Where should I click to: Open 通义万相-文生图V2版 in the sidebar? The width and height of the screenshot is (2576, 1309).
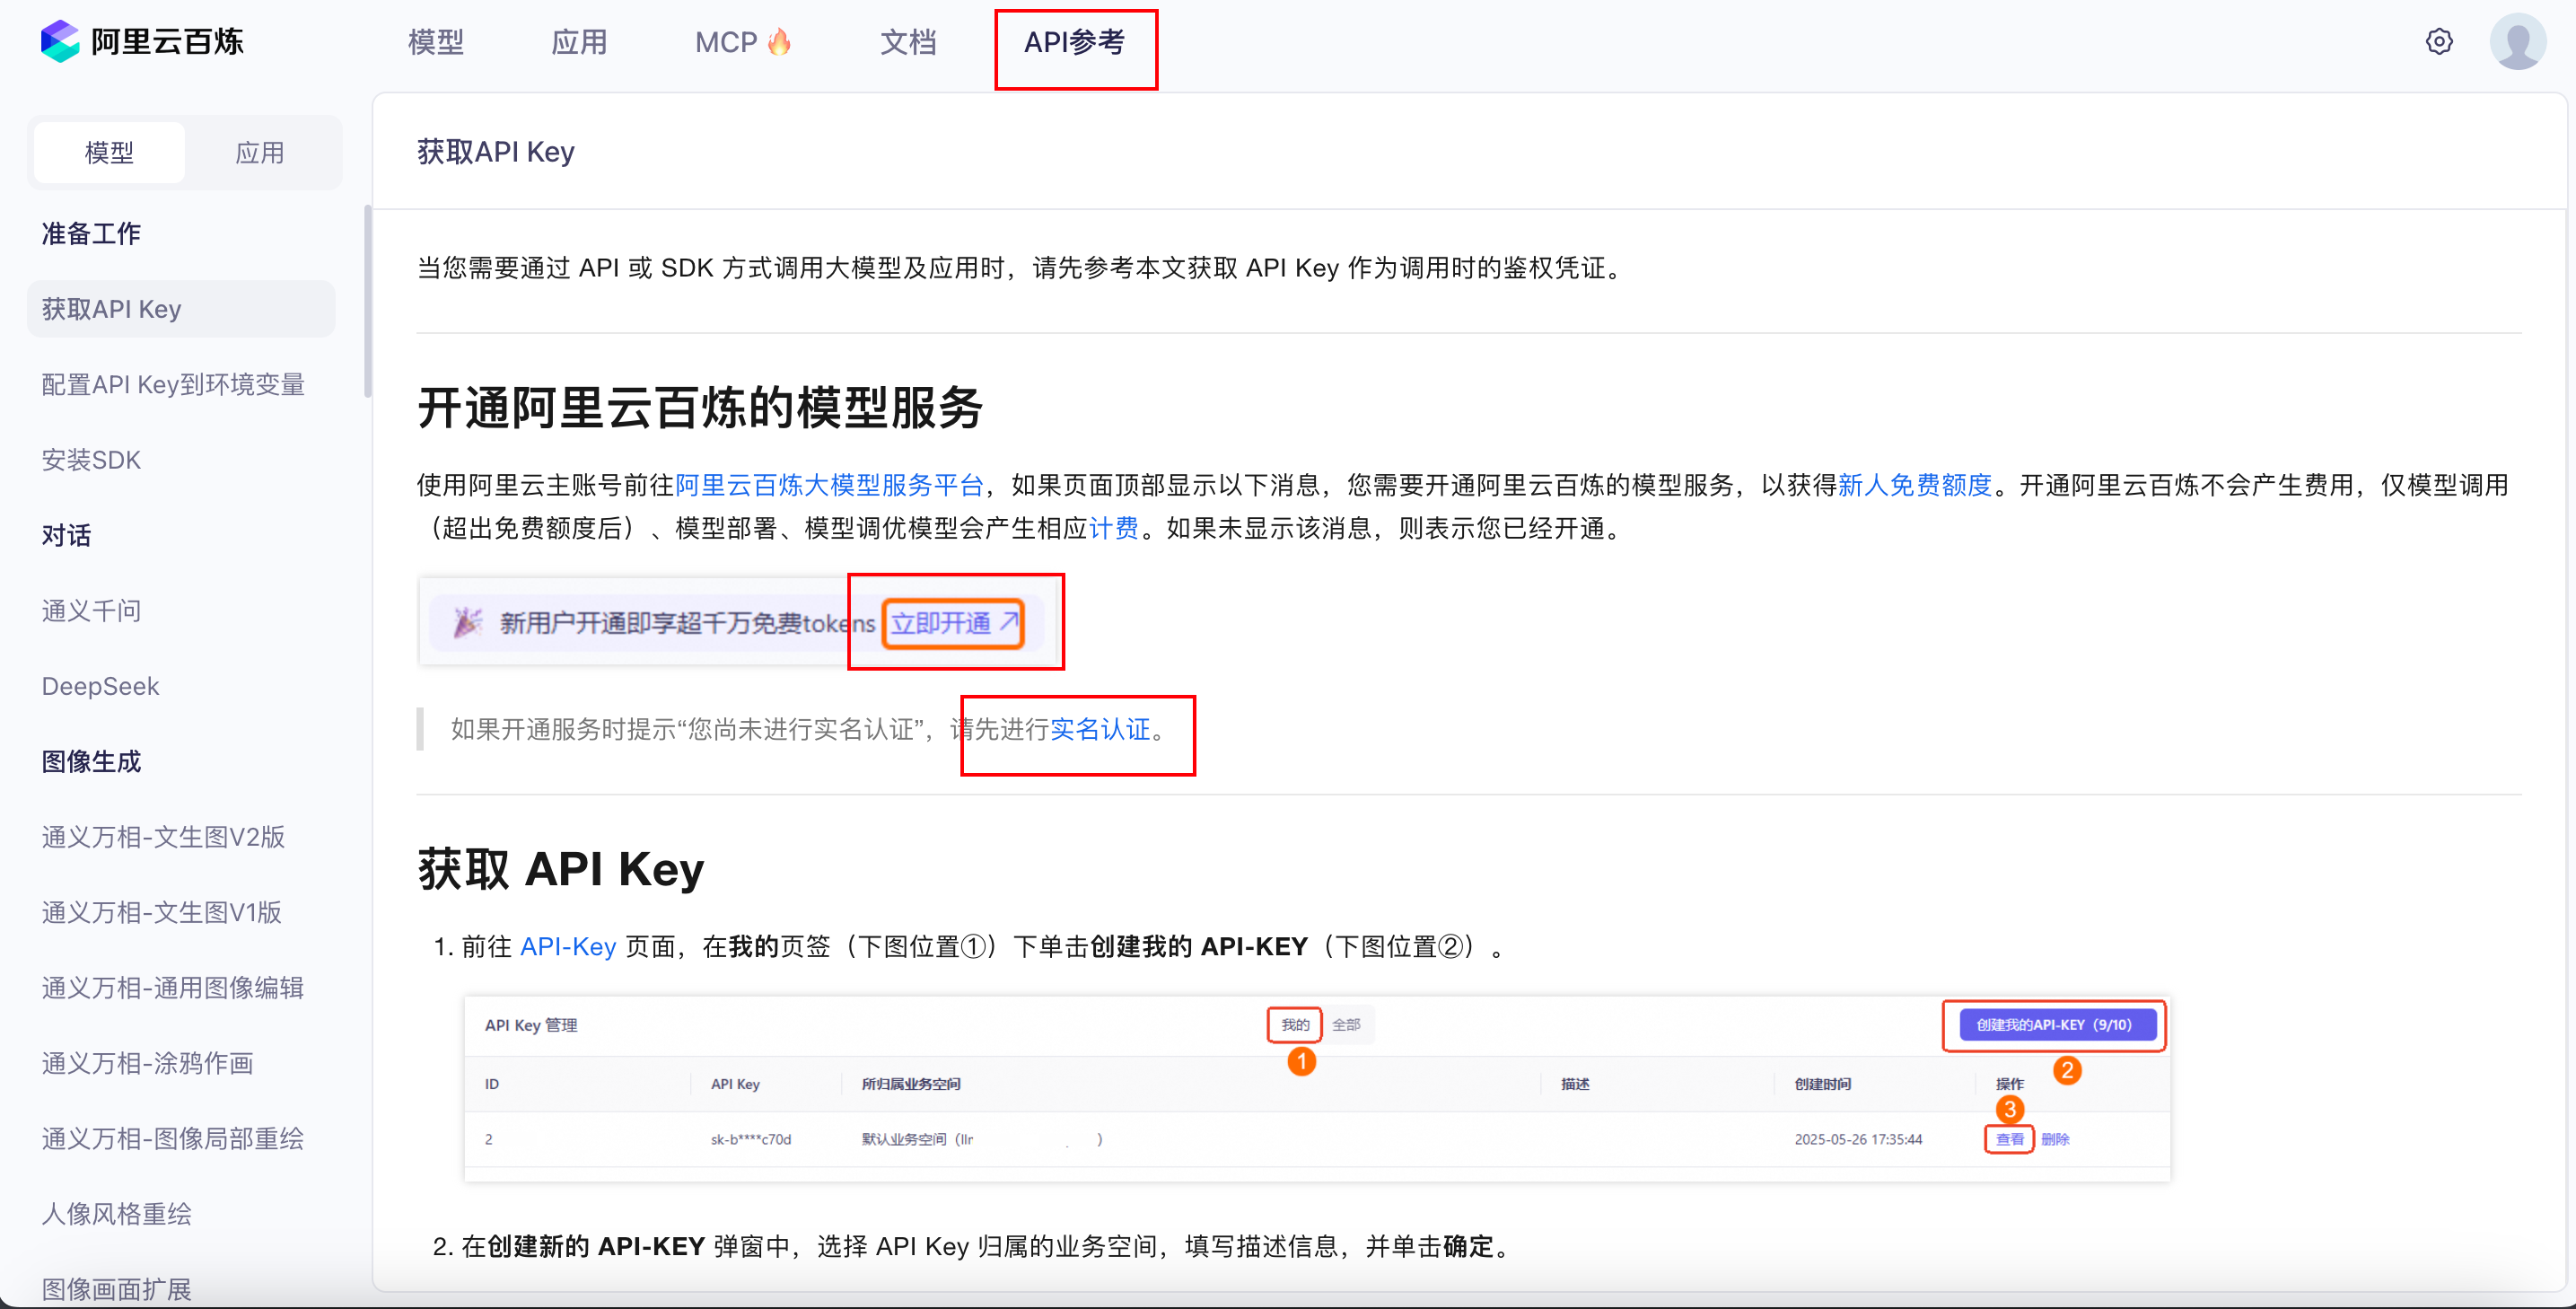[163, 837]
